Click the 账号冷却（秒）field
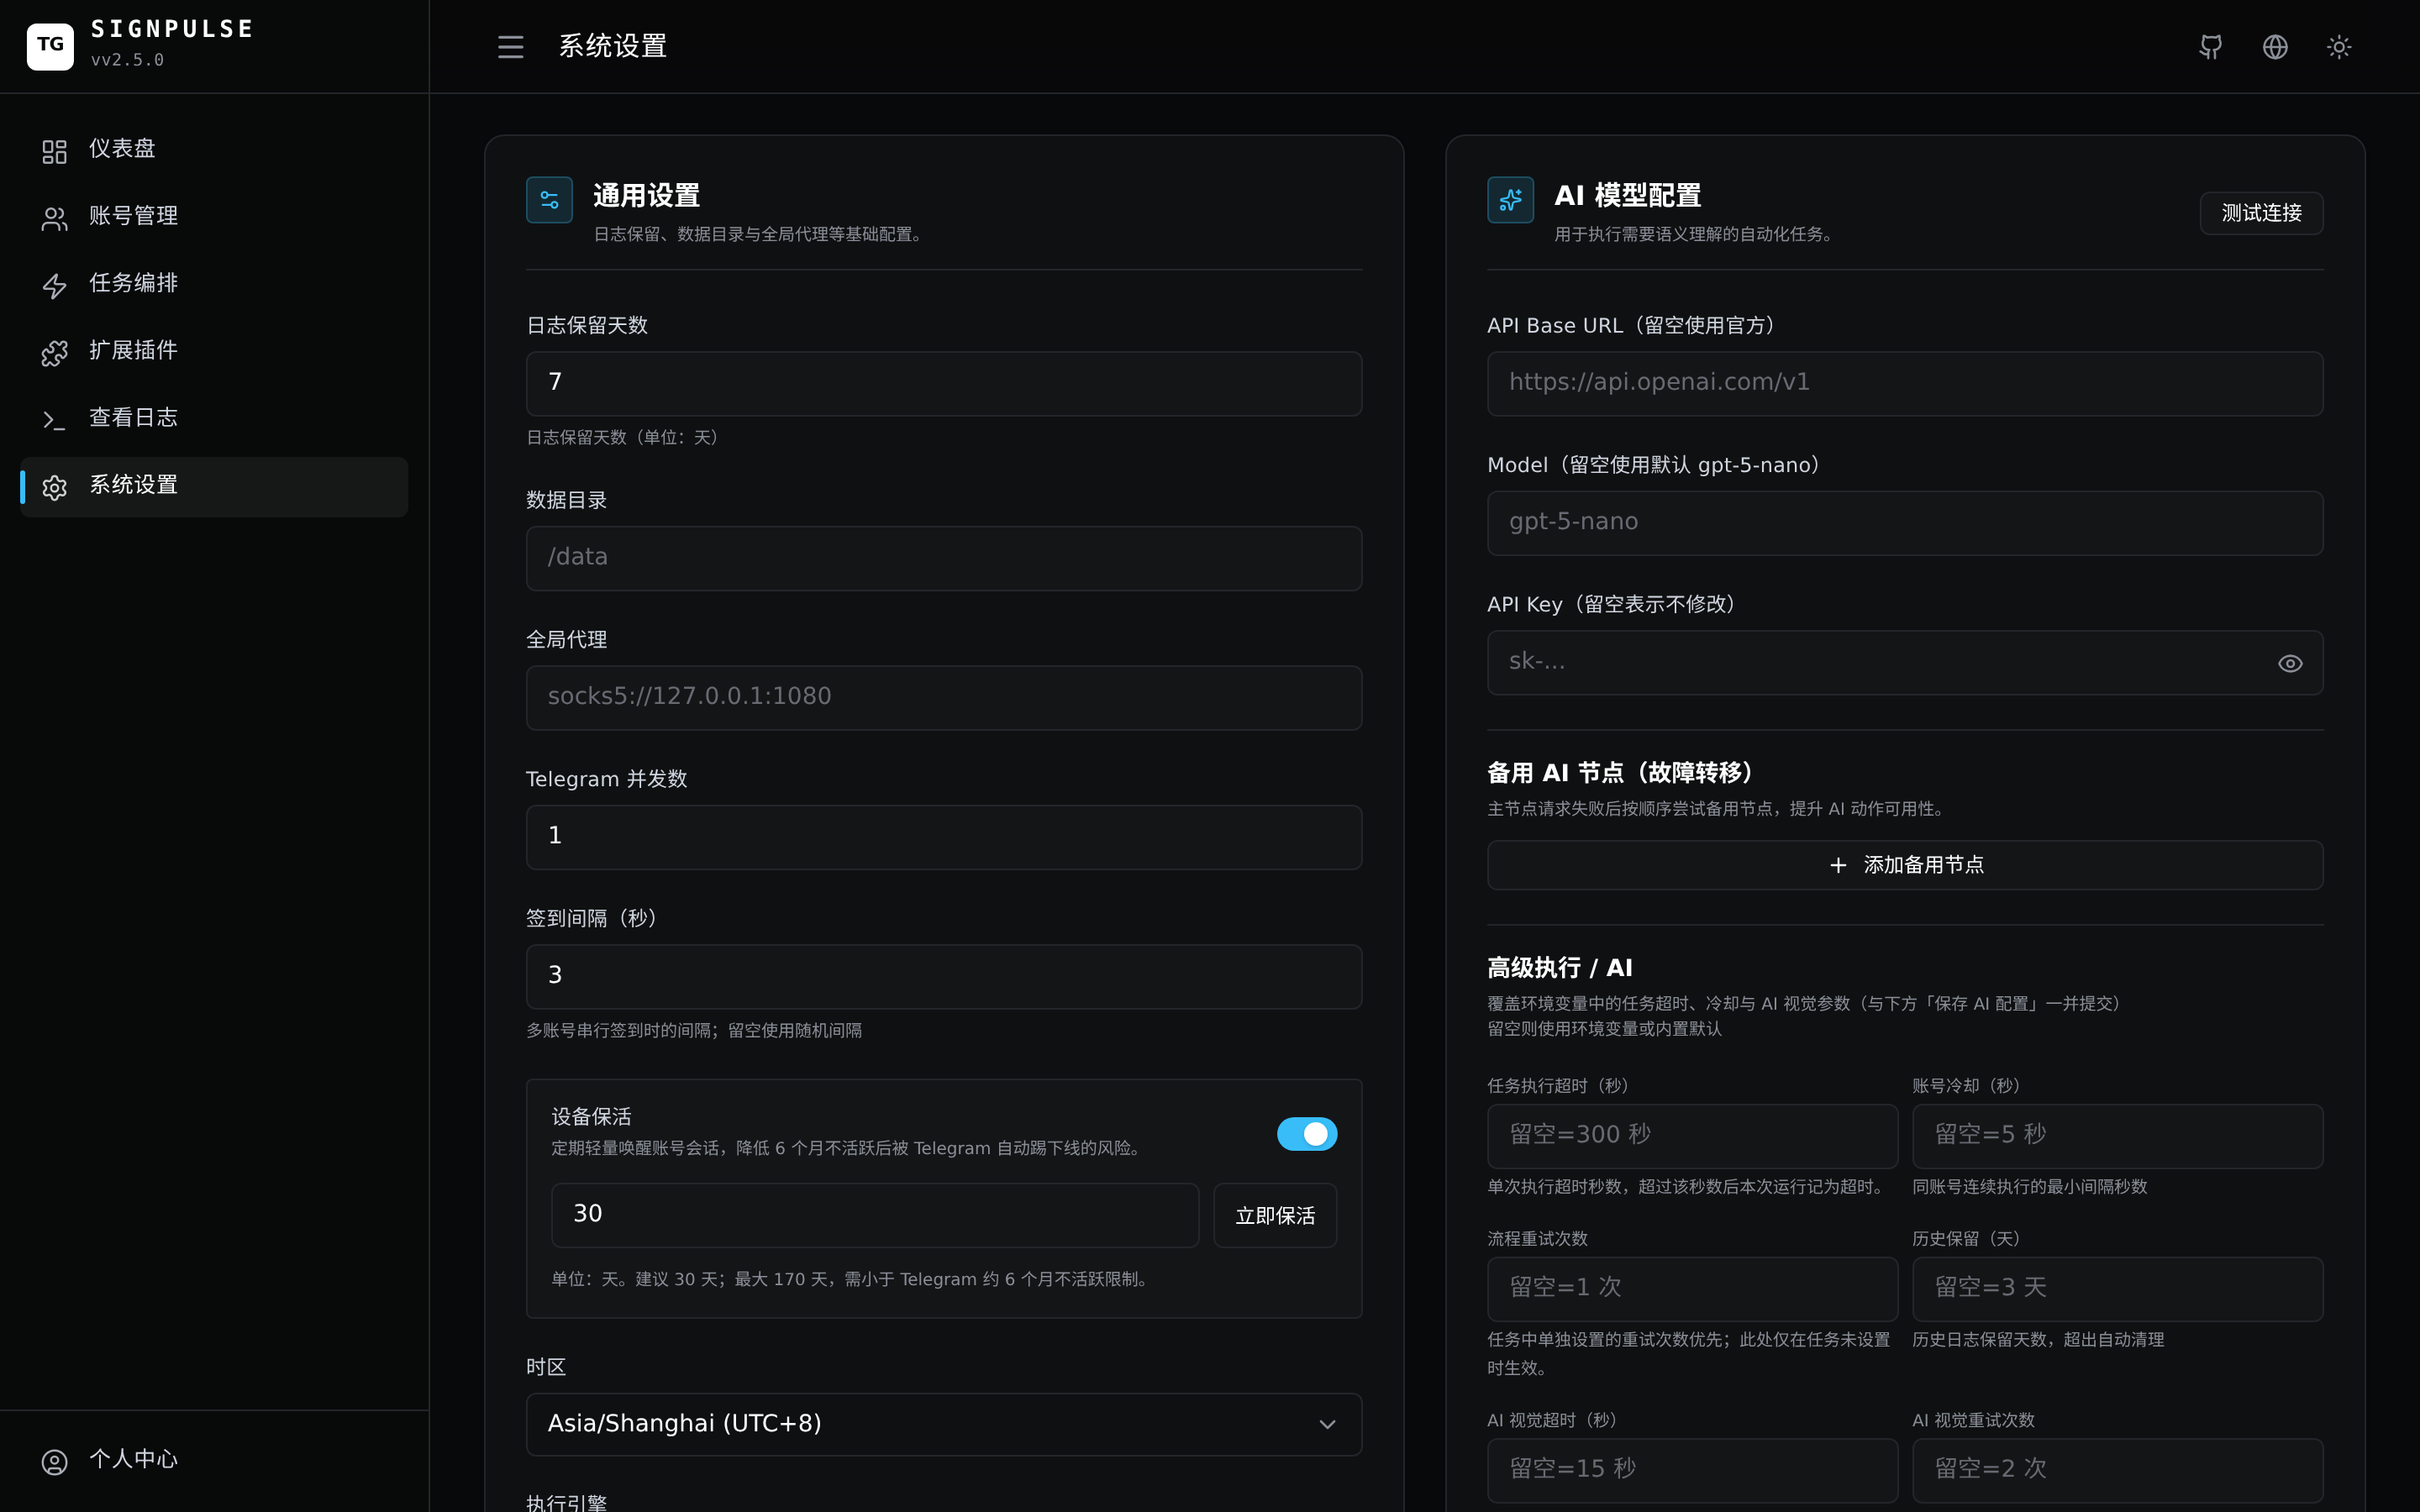The height and width of the screenshot is (1512, 2420). (2117, 1136)
